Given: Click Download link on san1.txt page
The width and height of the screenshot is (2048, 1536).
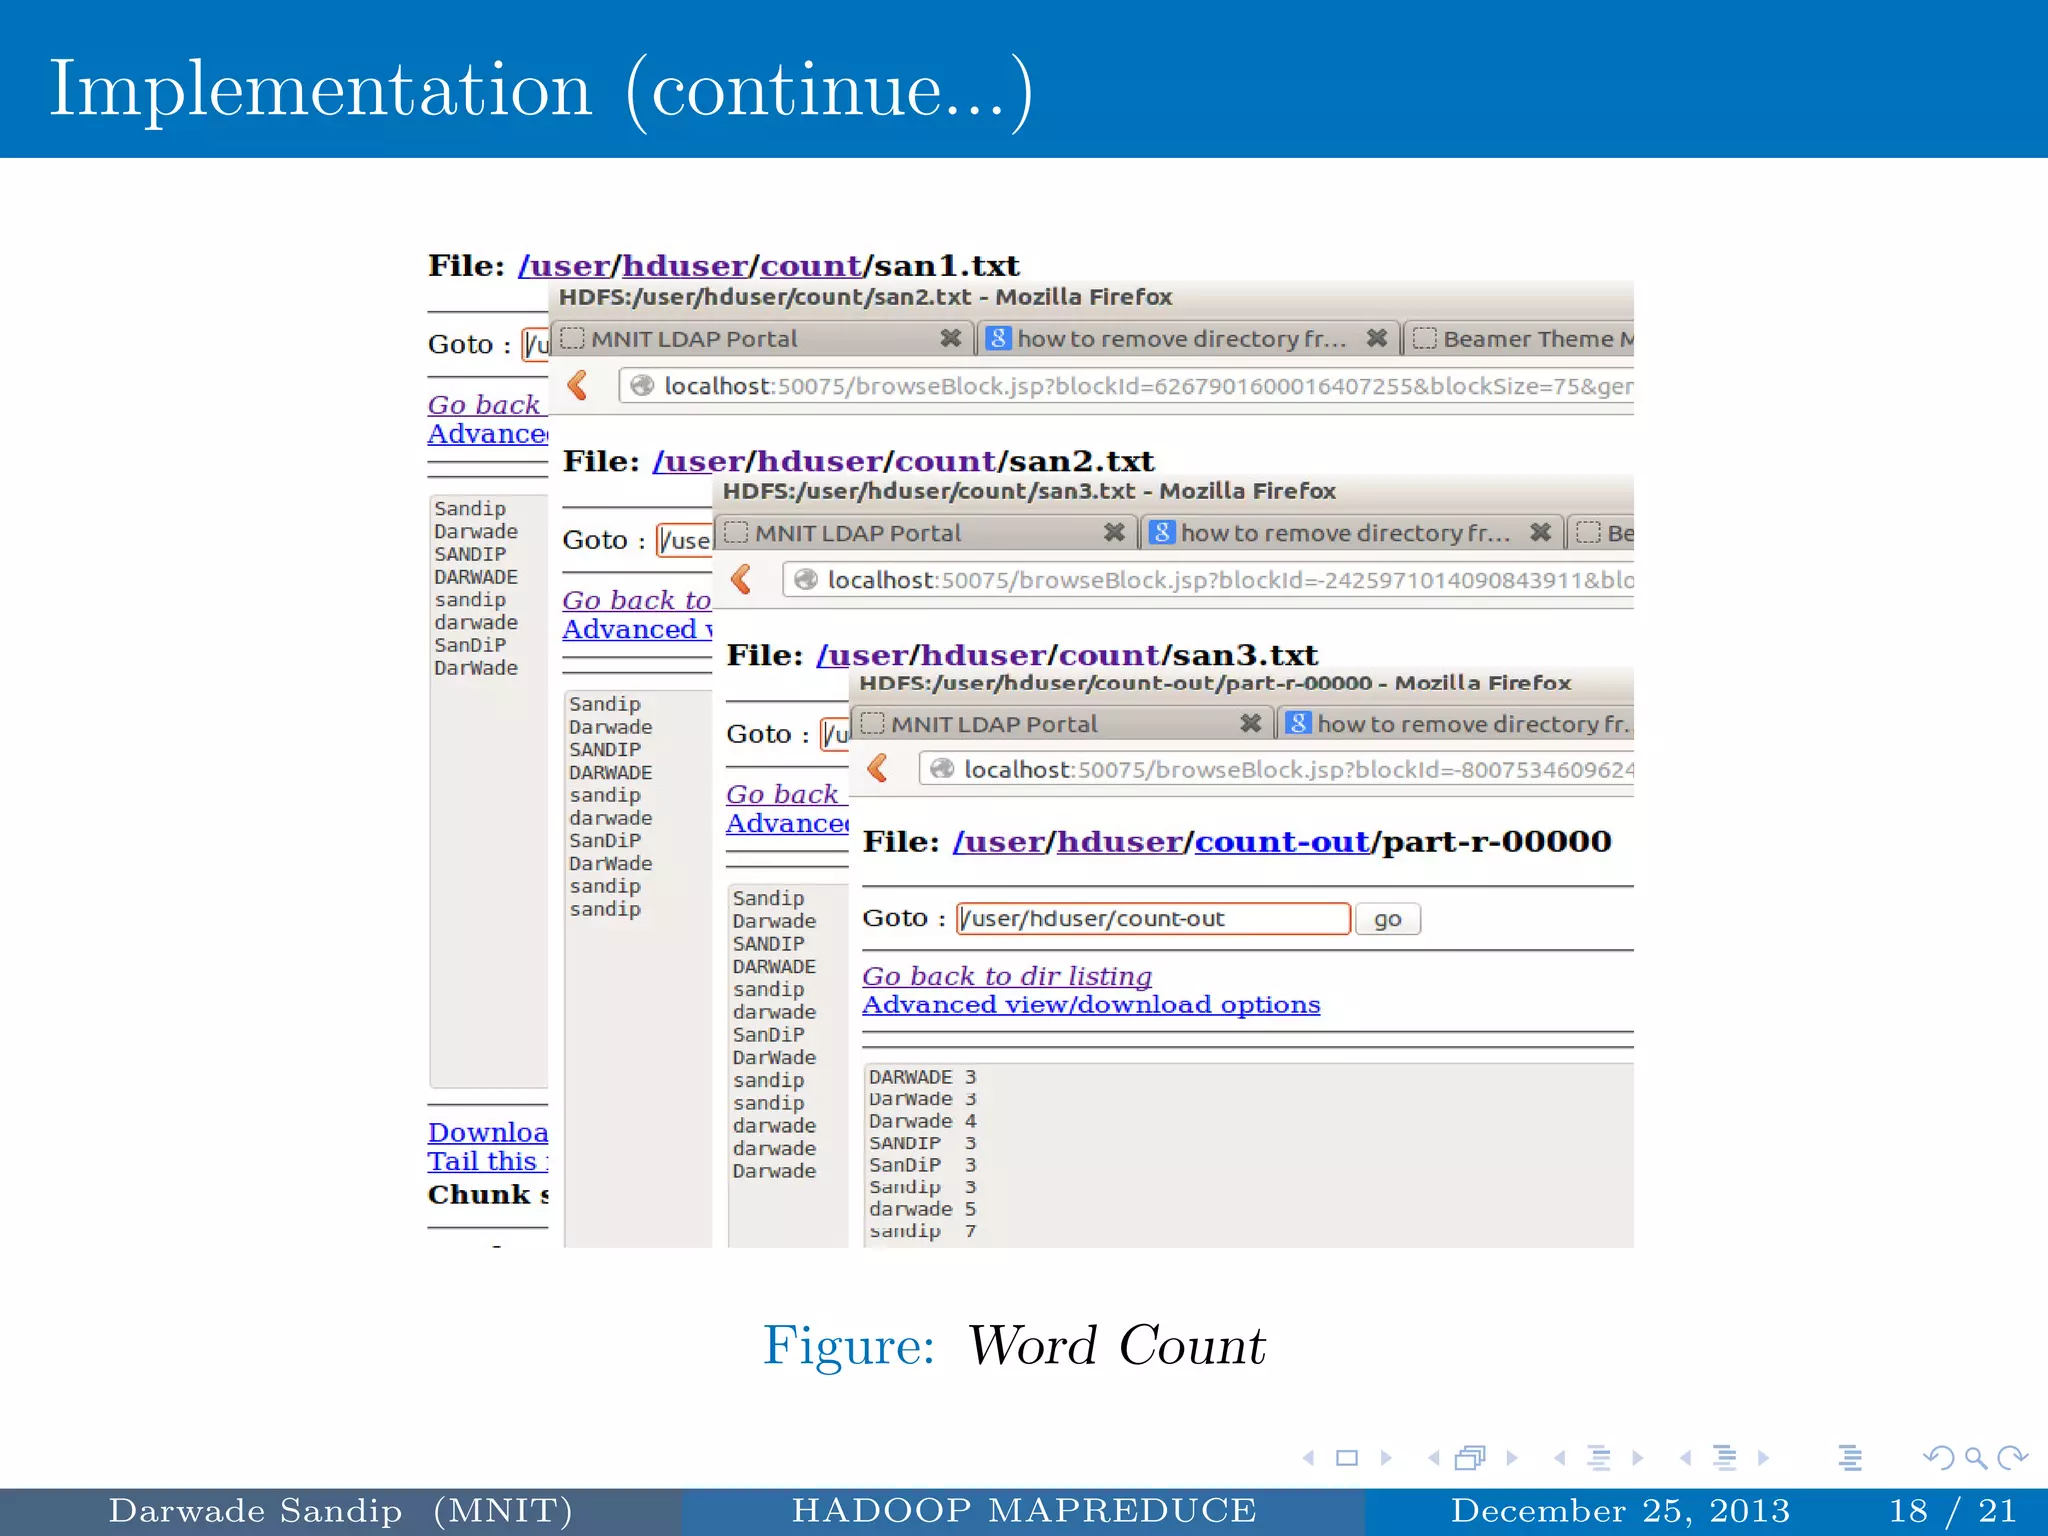Looking at the screenshot, I should 488,1131.
